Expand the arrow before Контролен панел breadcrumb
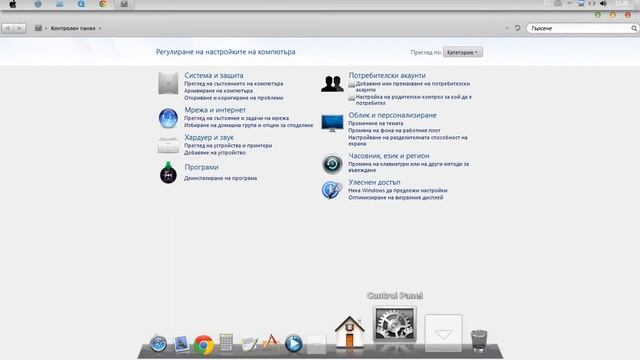Screen dimensions: 640x360 point(46,29)
